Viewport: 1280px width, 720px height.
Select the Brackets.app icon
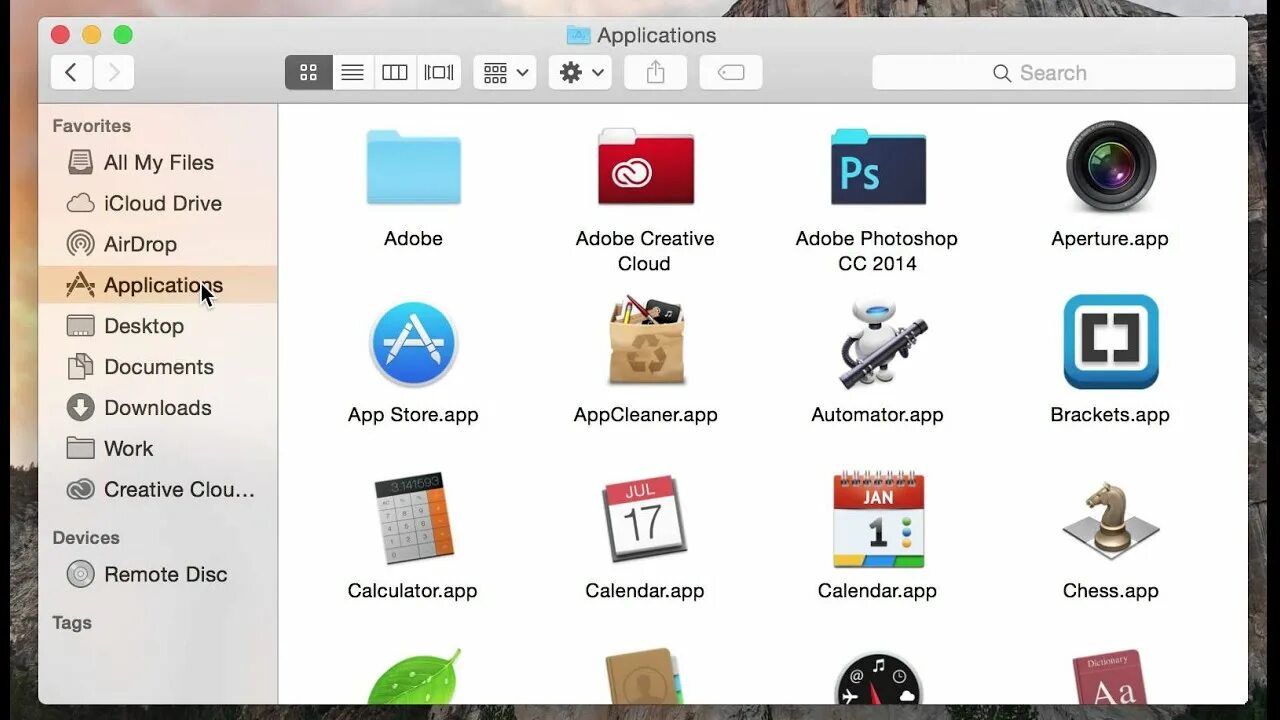pos(1110,342)
